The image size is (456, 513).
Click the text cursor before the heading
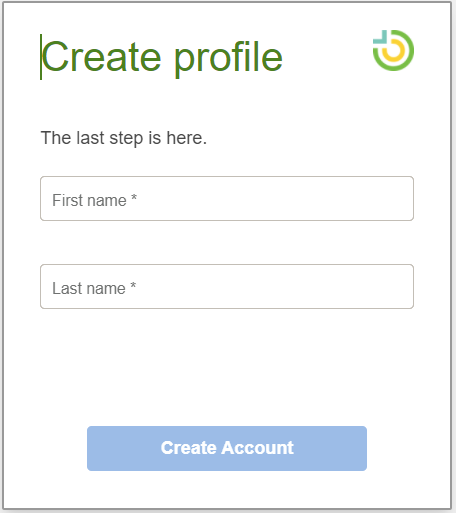[41, 57]
